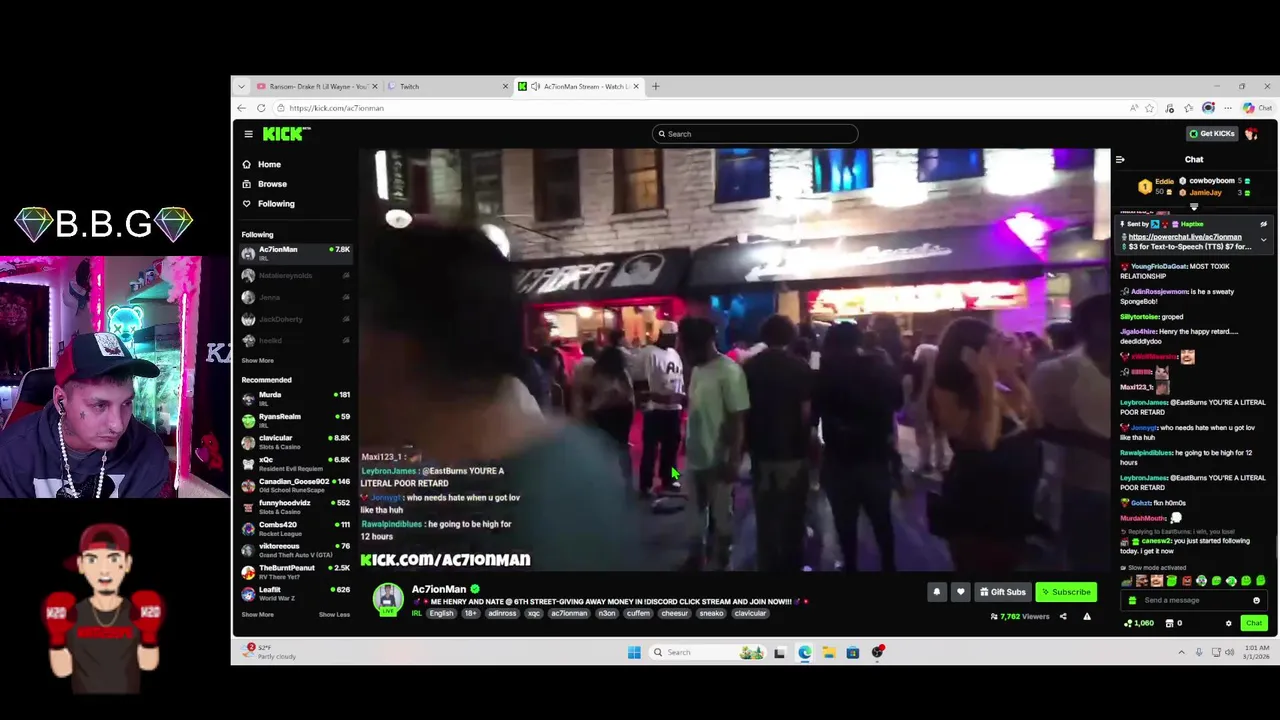Screen dimensions: 1280x720
Task: Open clavicular channel in Recommended
Action: (296, 441)
